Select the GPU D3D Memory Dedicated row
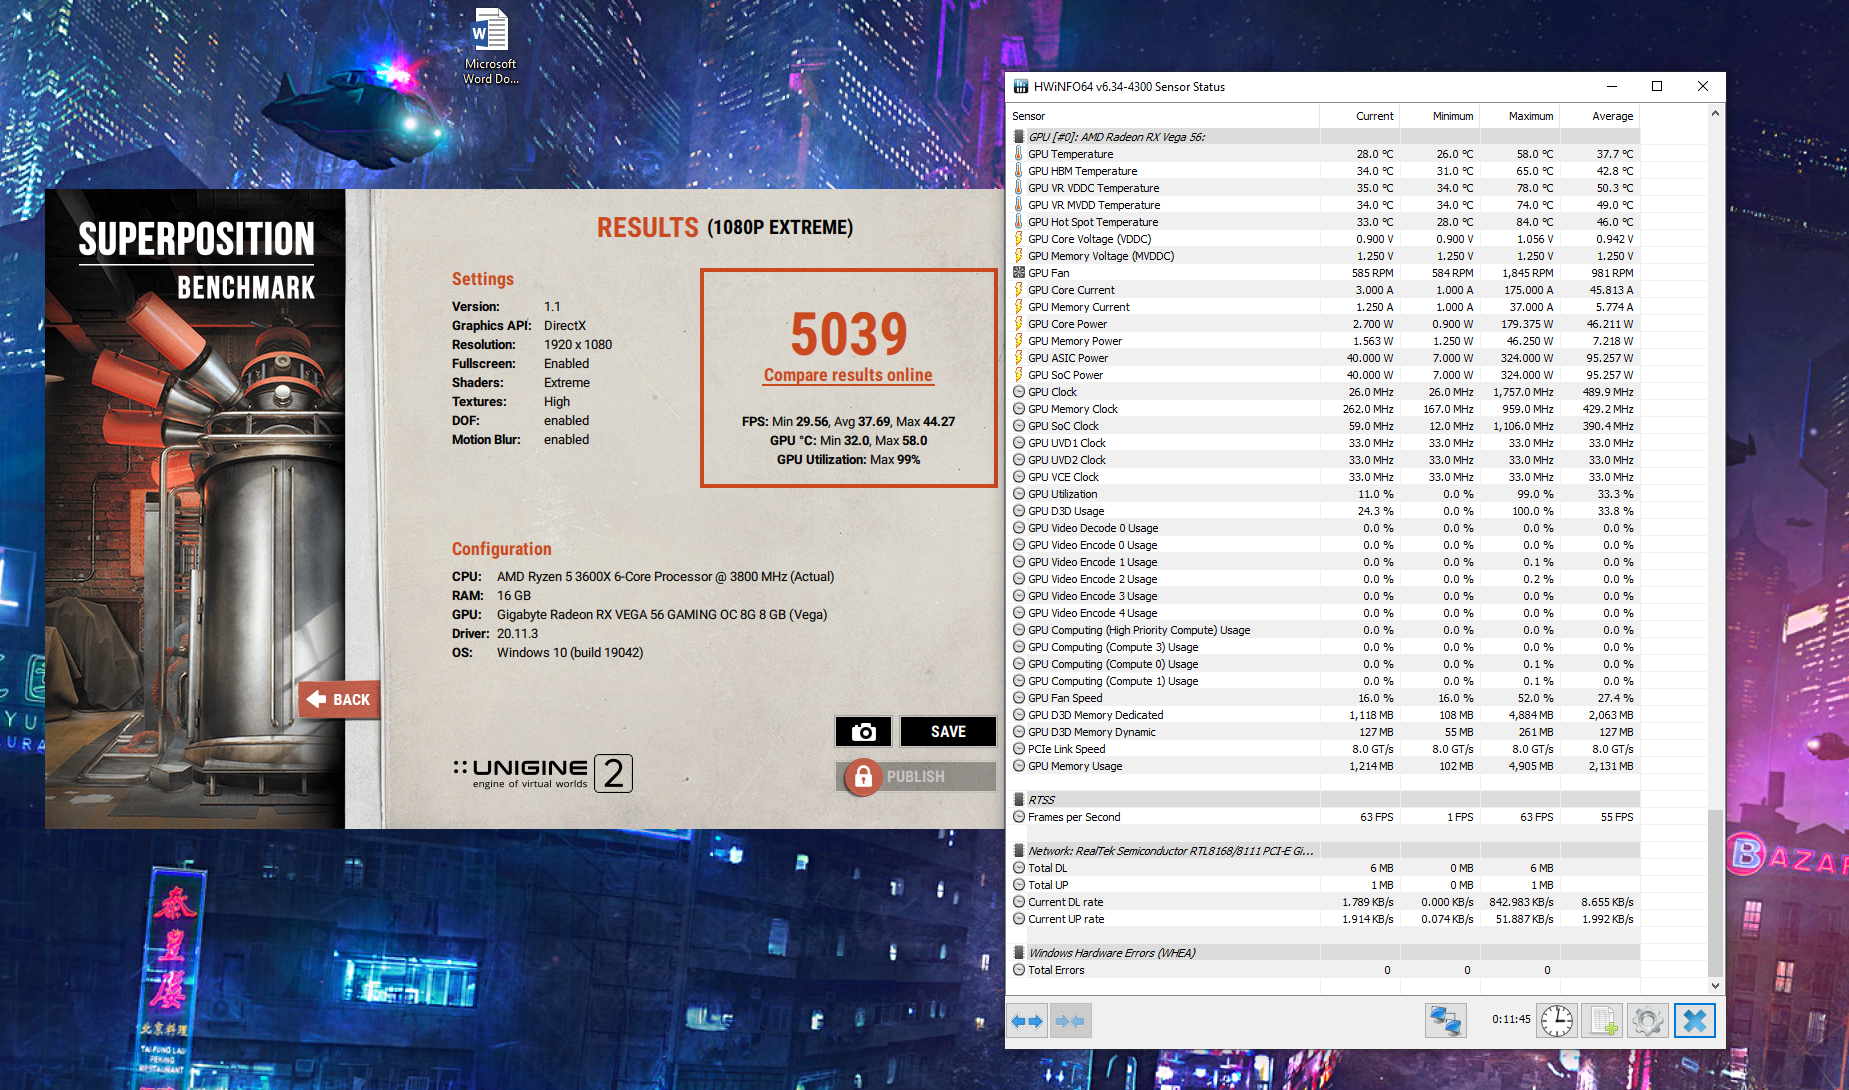Screen dimensions: 1849x1090 1324,715
